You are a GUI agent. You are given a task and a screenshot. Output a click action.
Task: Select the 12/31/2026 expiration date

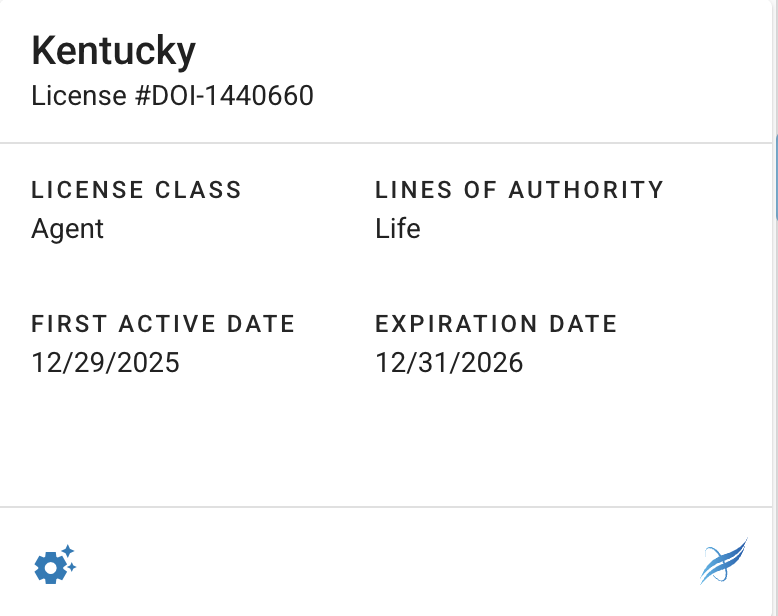tap(449, 362)
